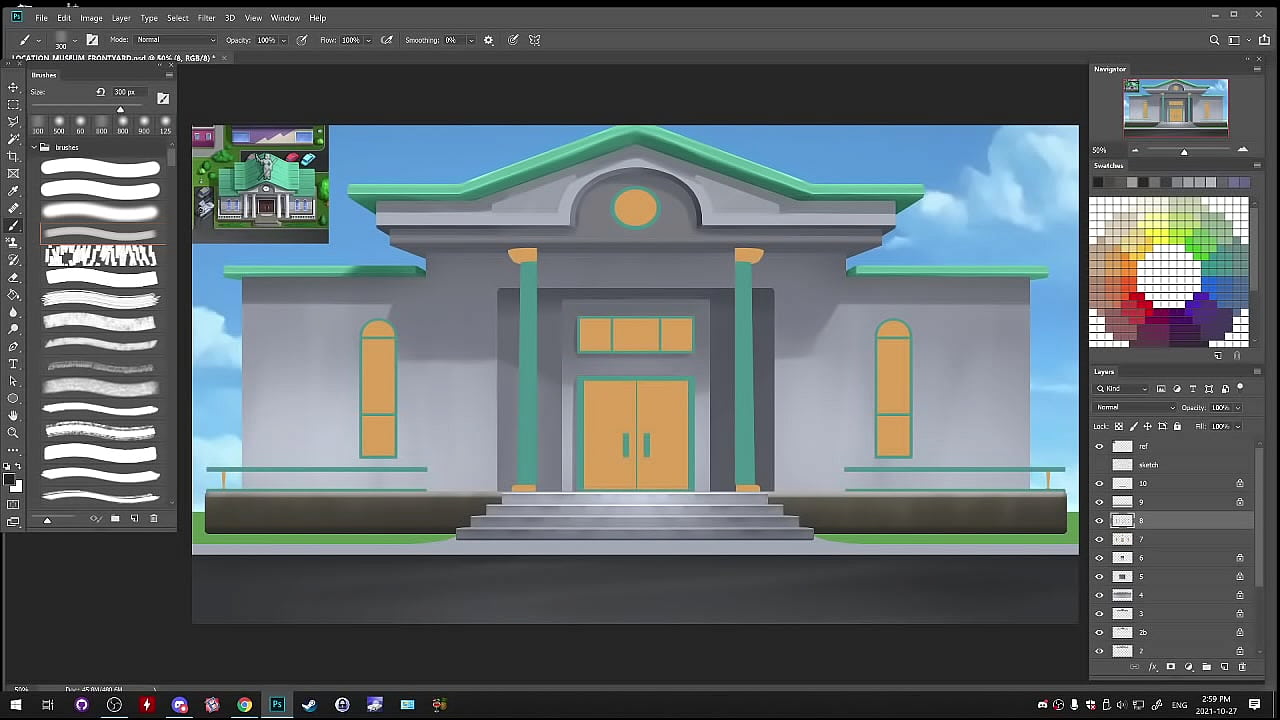This screenshot has height=720, width=1280.
Task: Select the Type tool
Action: [x=13, y=364]
